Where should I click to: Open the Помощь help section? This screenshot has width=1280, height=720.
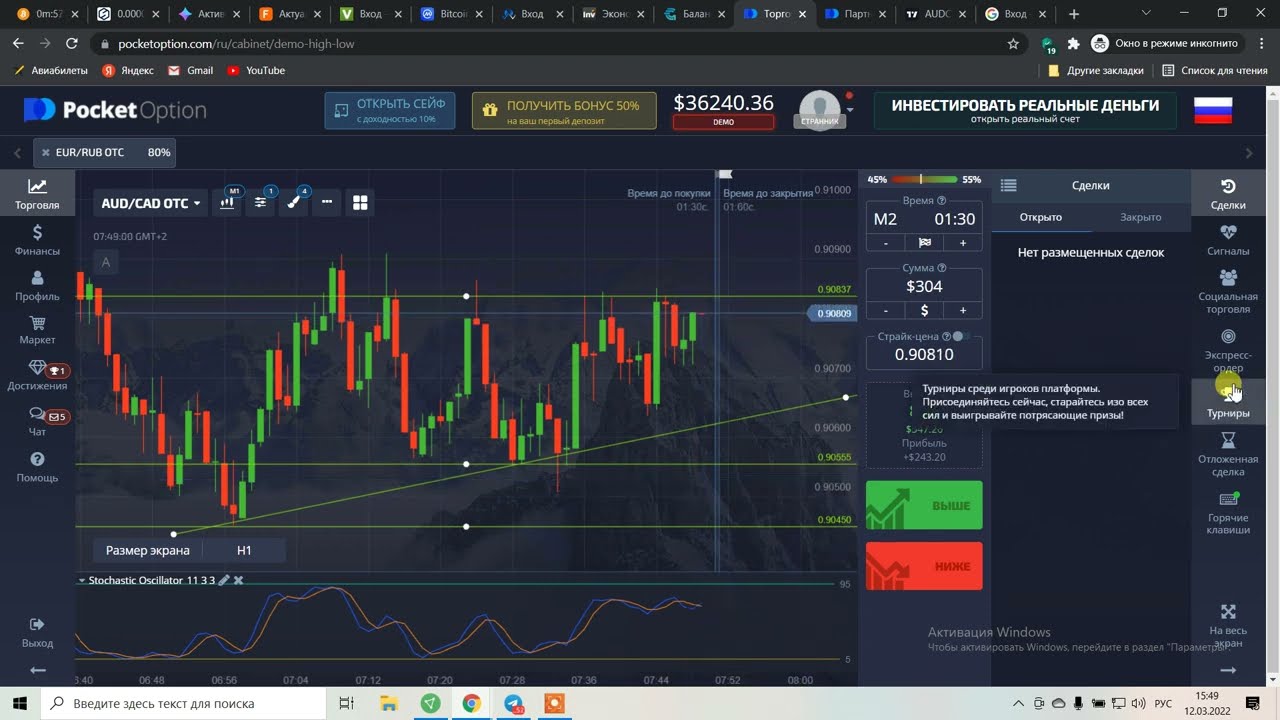click(x=37, y=467)
